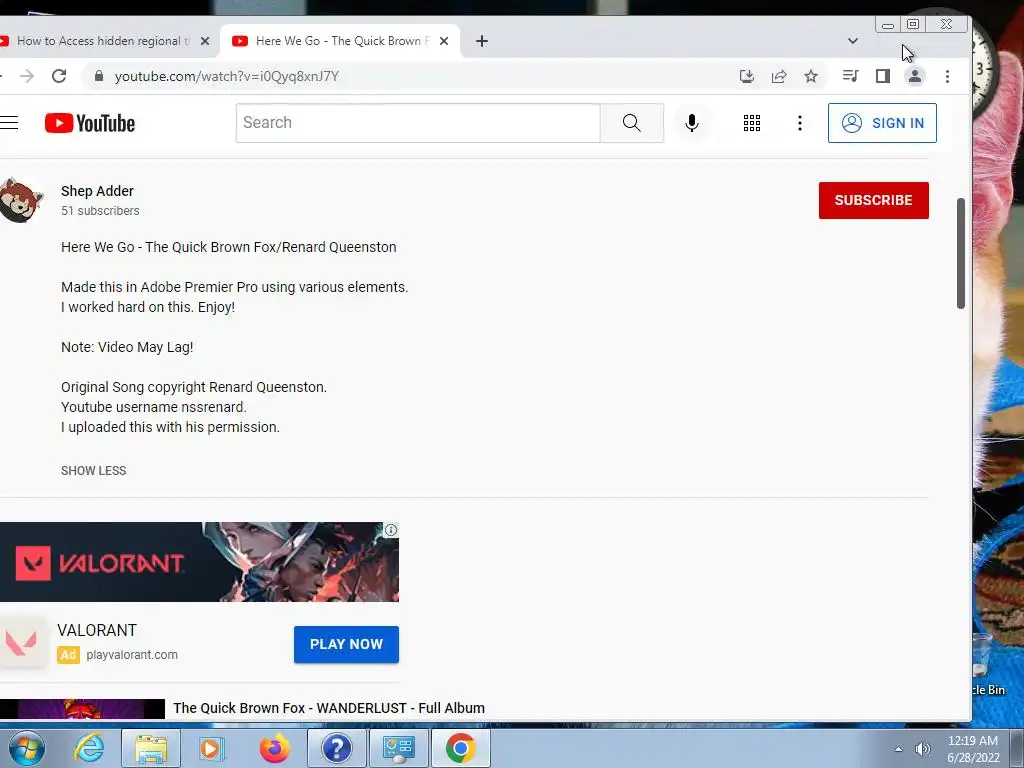Click the install app icon in address bar
1024x768 pixels.
coord(746,76)
